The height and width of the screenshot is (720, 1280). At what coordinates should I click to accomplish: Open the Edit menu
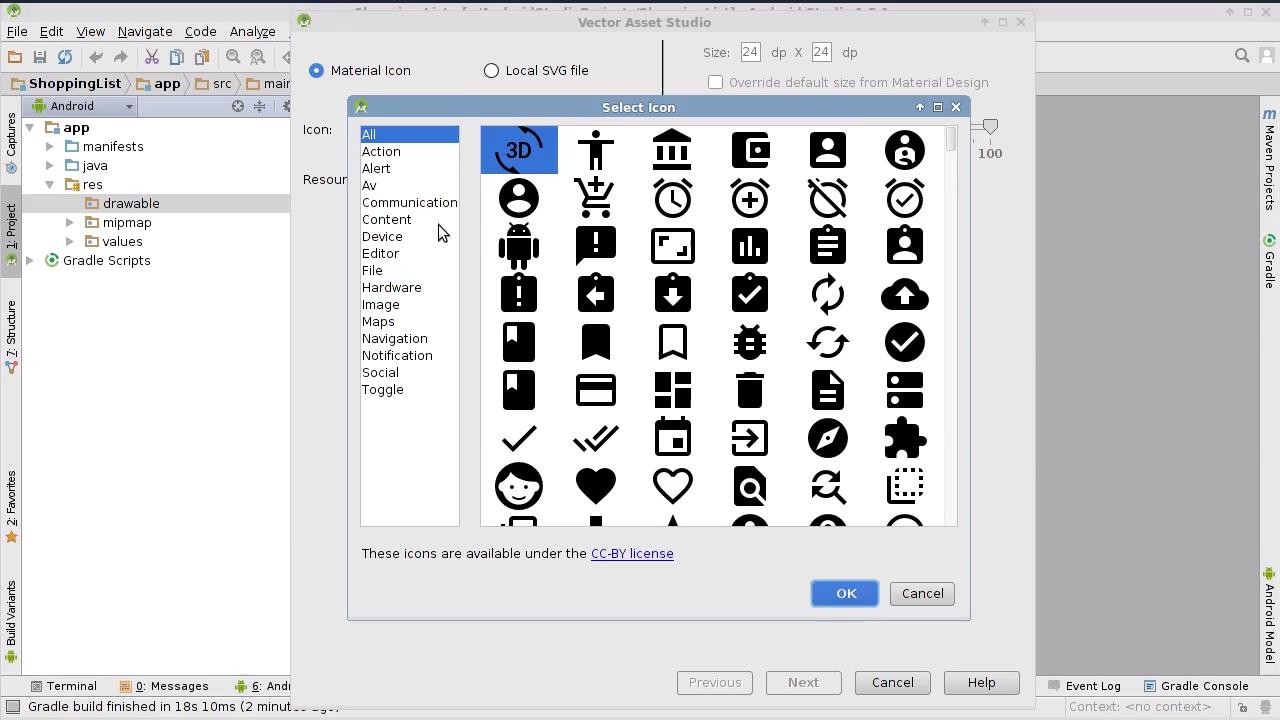(x=51, y=31)
